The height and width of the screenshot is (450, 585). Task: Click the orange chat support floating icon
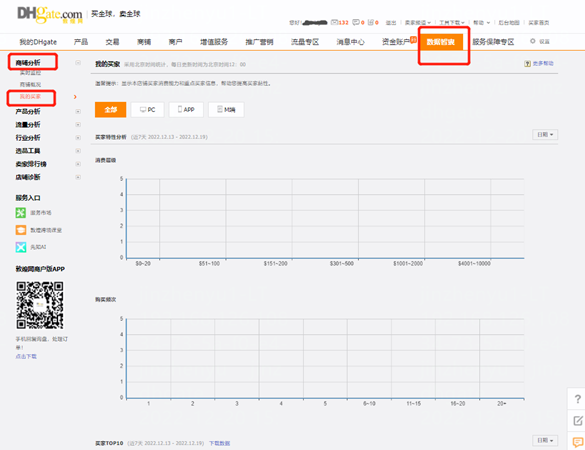coord(578,443)
